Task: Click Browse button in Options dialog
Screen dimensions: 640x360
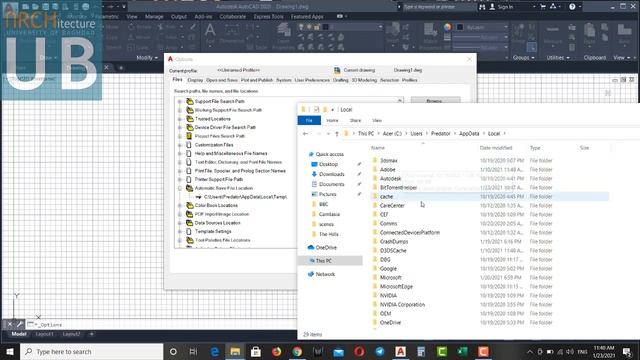Action: coord(436,100)
